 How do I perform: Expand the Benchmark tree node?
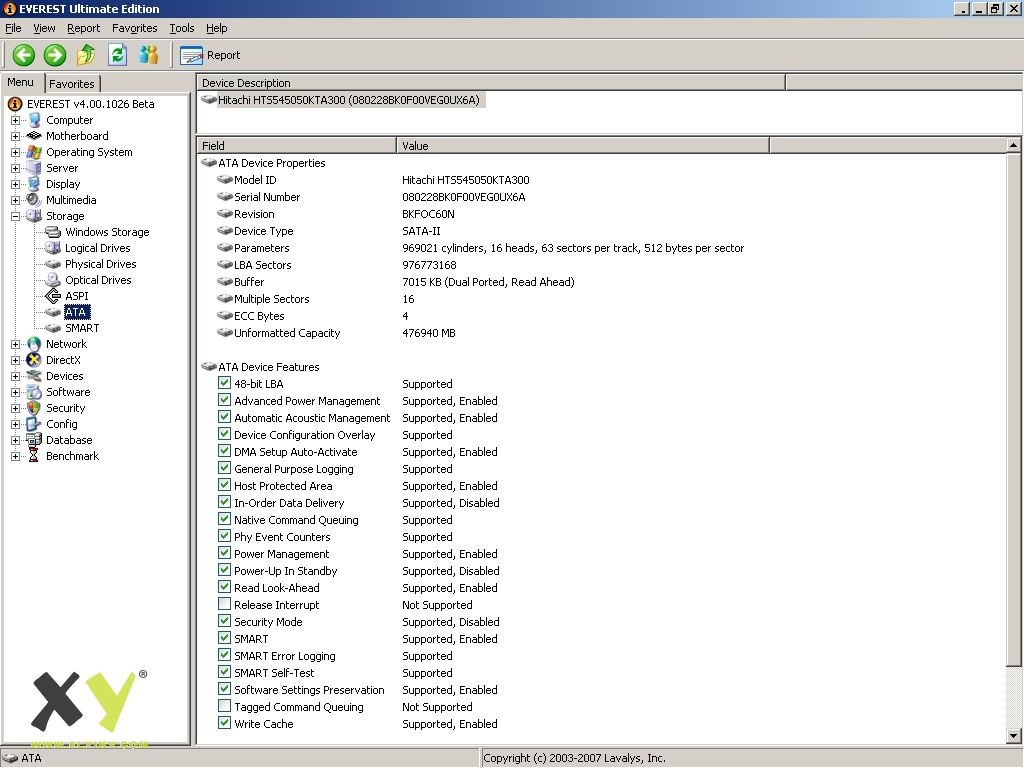(15, 456)
